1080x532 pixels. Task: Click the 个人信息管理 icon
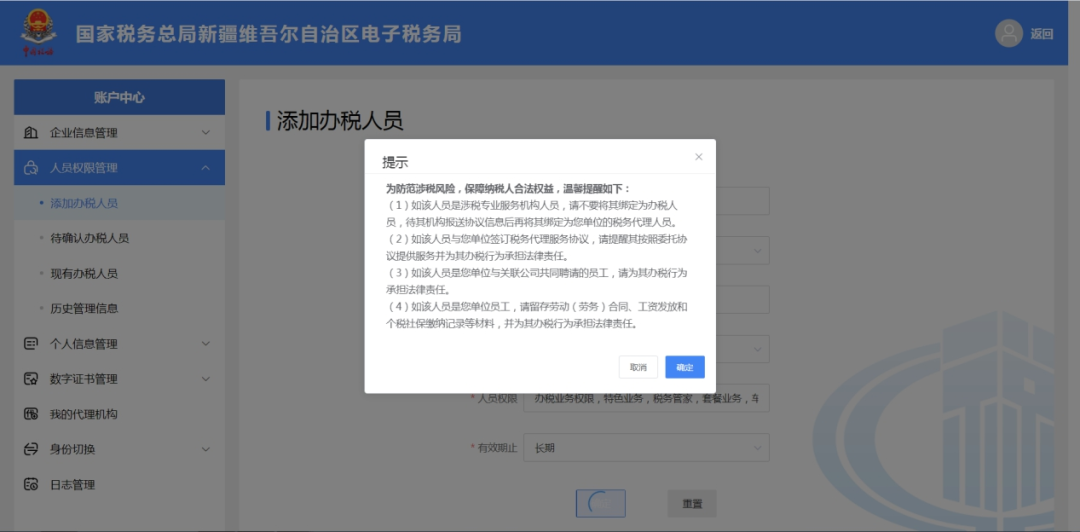tap(31, 343)
